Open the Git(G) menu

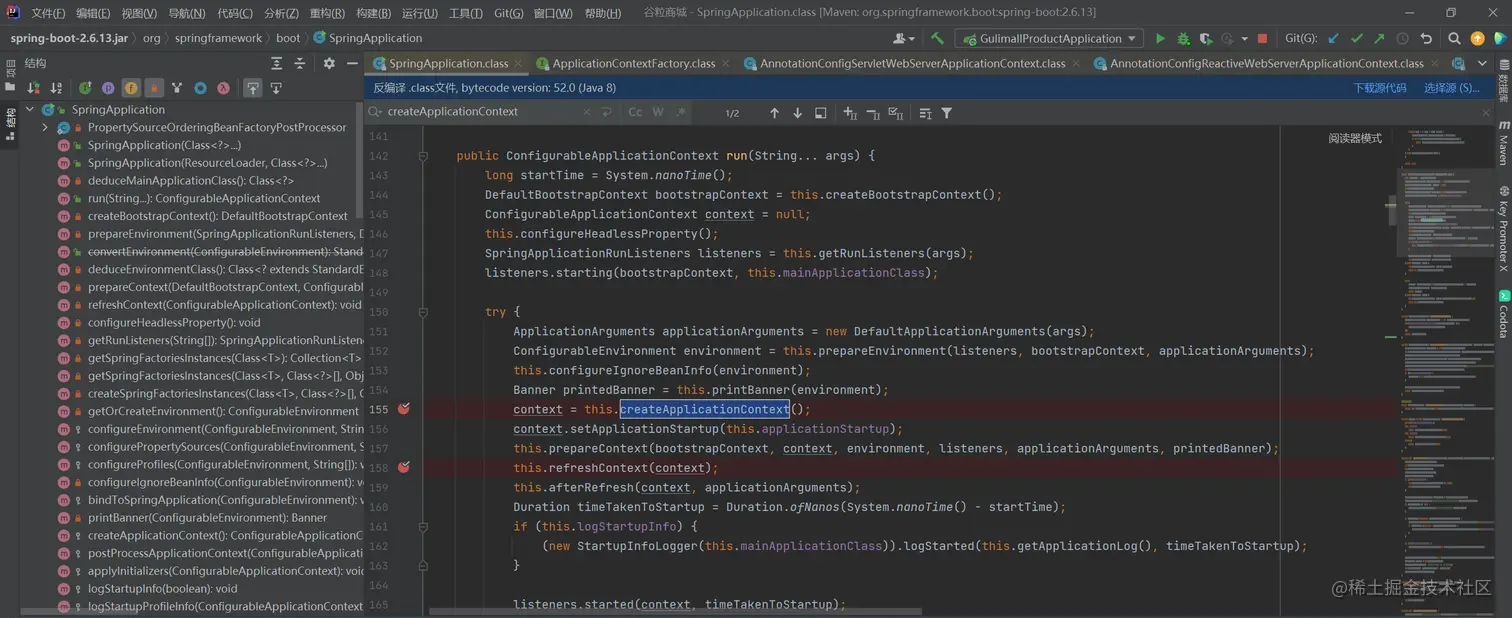508,13
